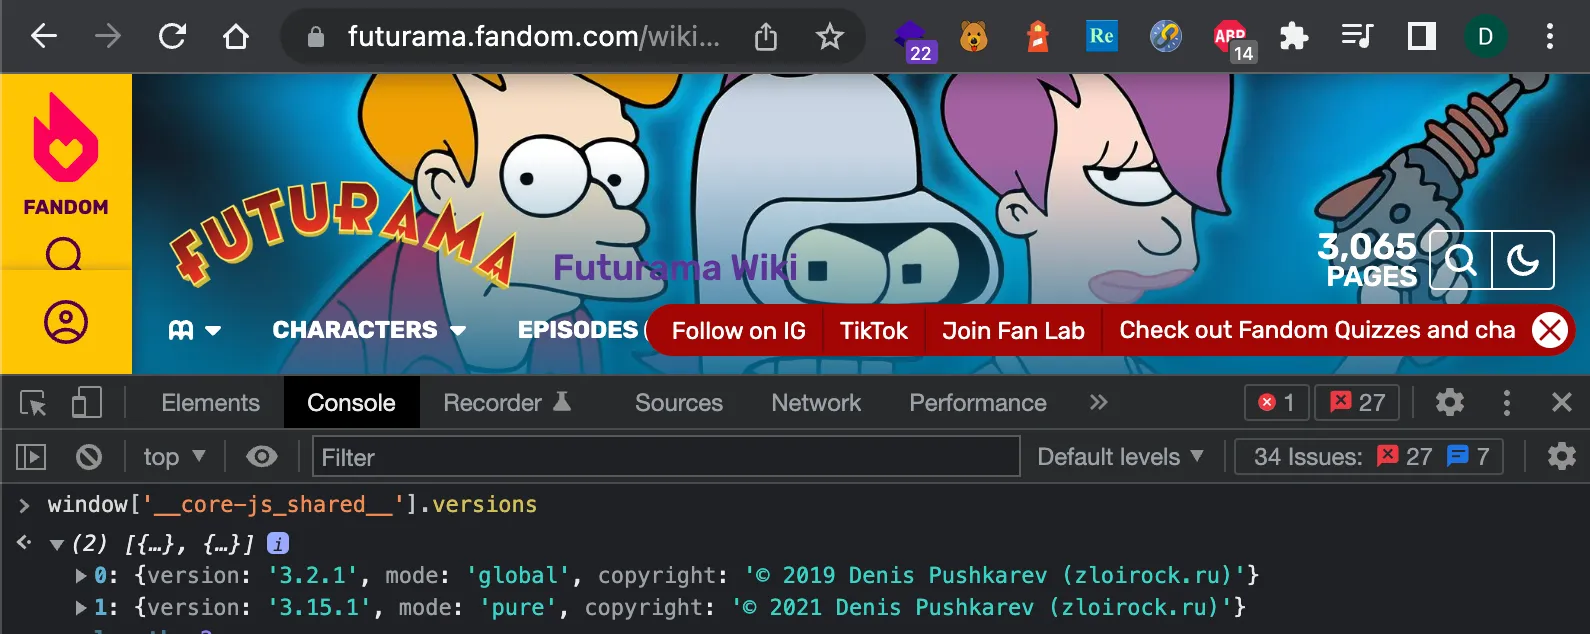1590x634 pixels.
Task: Open DevTools customize three-dot menu
Action: (x=1507, y=402)
